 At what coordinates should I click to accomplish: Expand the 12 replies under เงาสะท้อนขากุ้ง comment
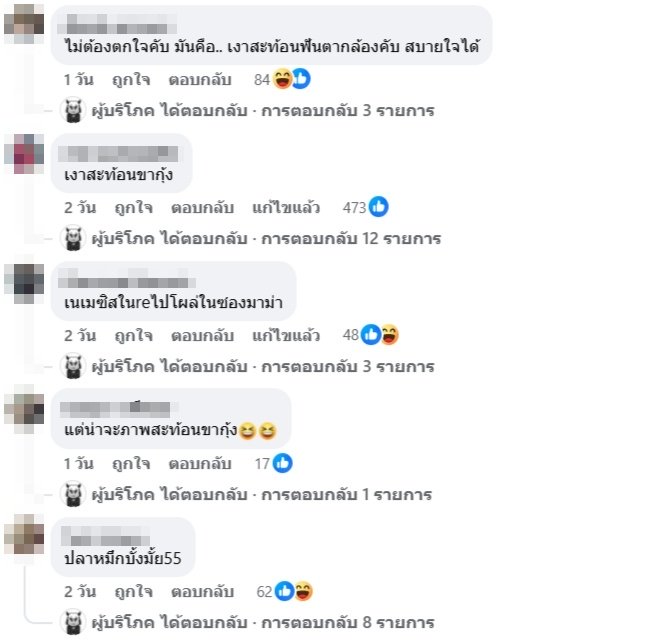point(266,239)
